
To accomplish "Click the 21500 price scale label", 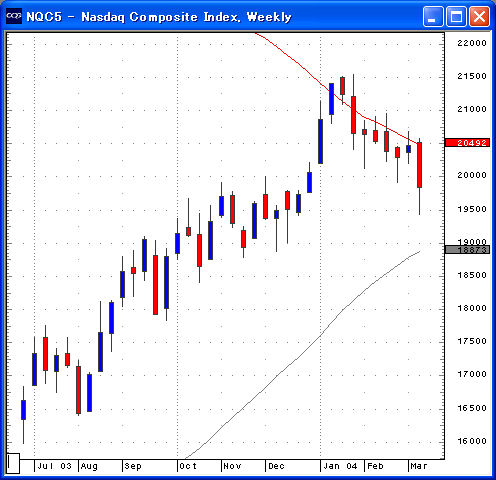I will (x=472, y=76).
